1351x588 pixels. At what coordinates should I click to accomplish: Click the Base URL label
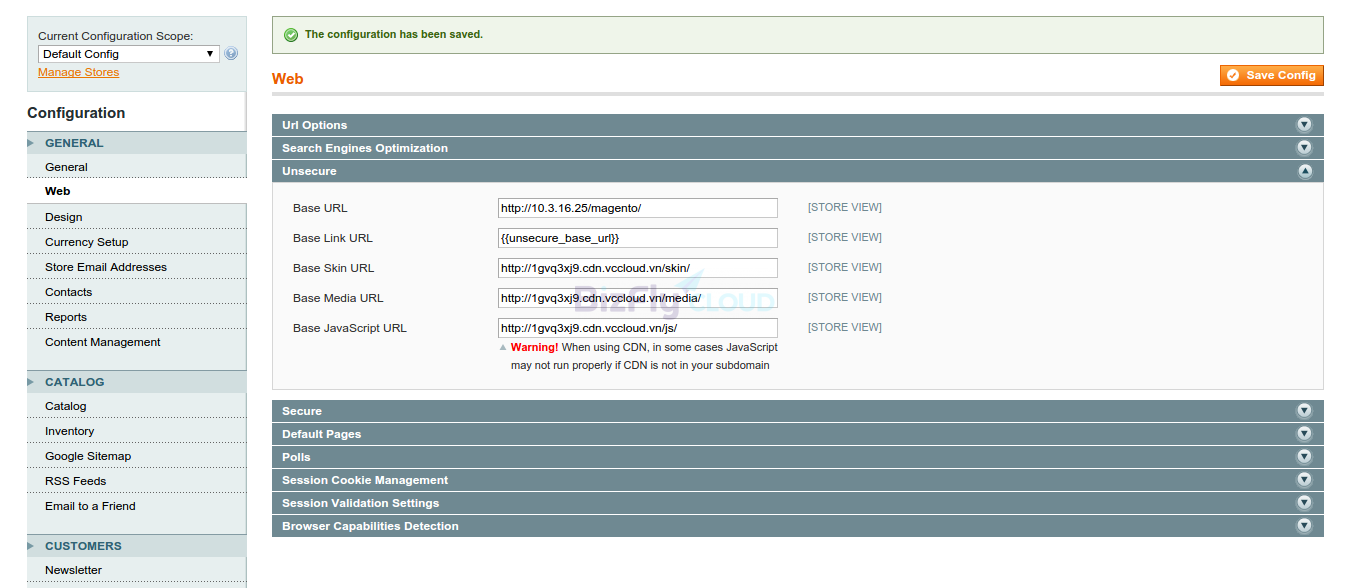[320, 208]
